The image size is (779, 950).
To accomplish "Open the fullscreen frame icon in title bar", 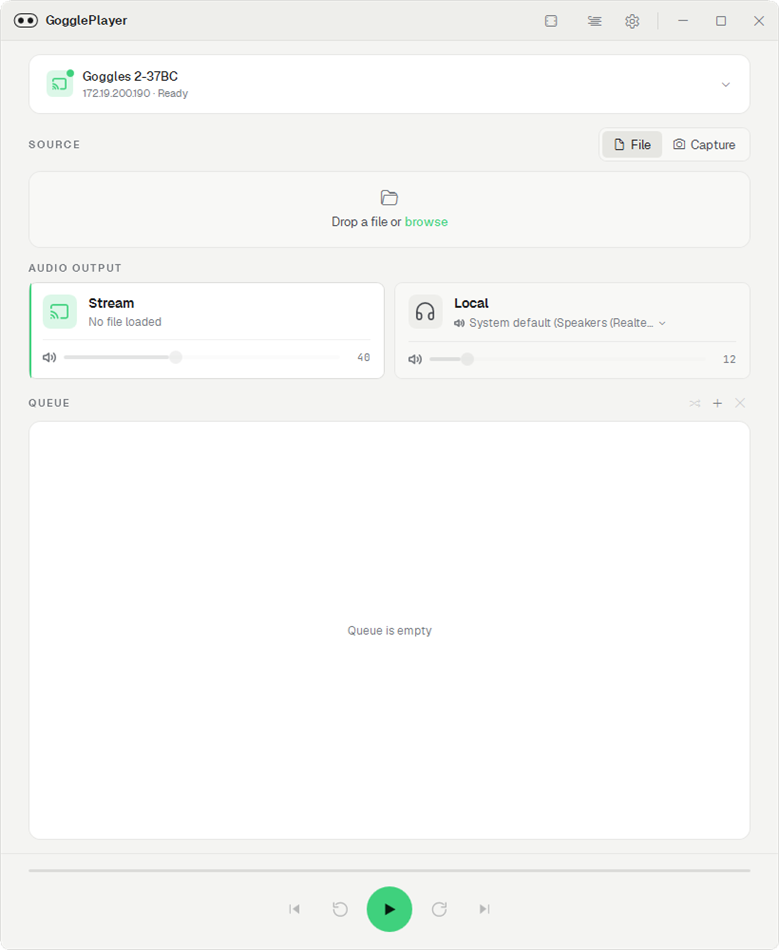I will point(551,21).
